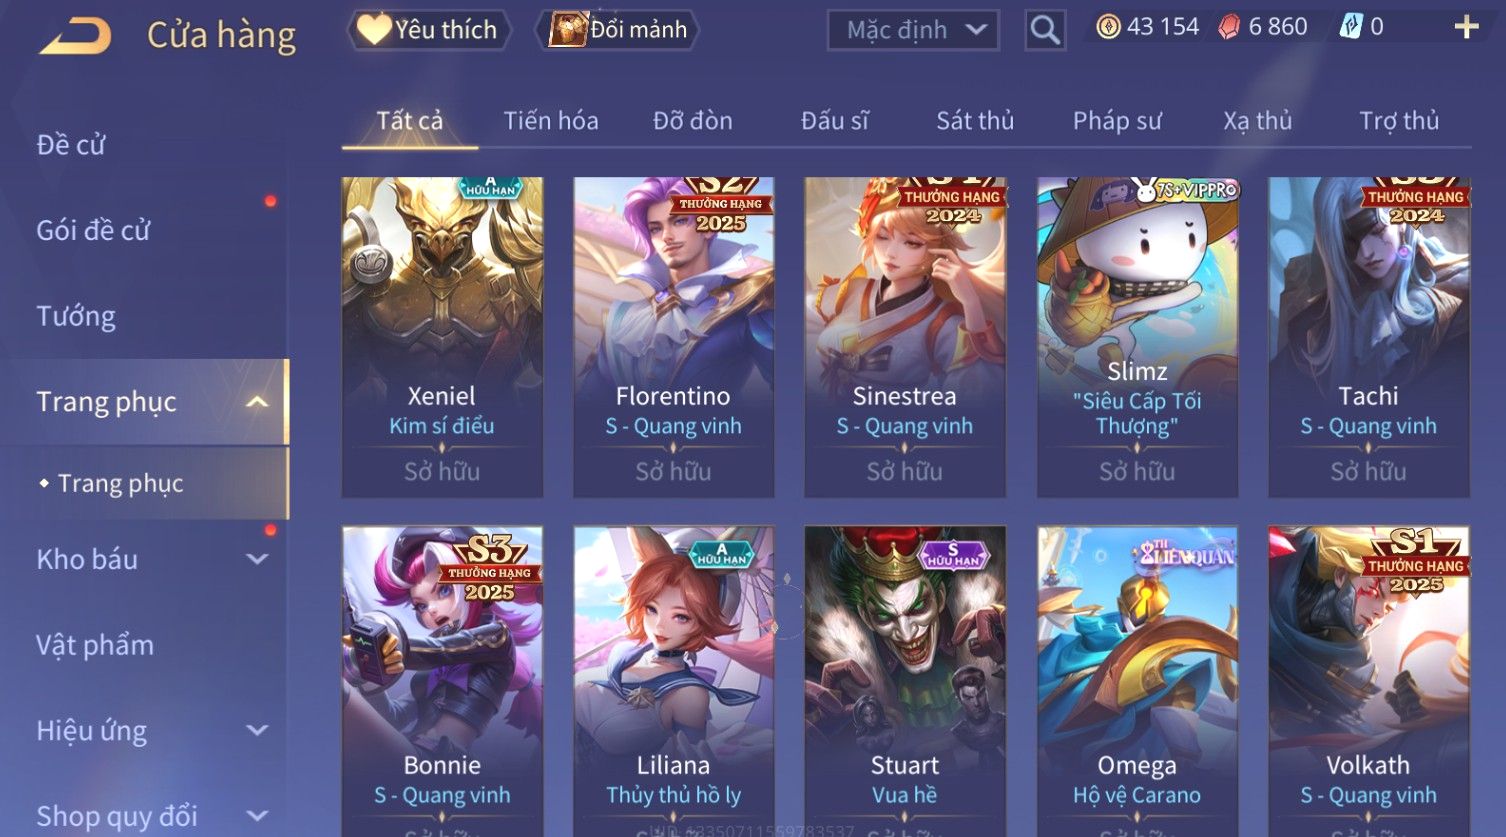The image size is (1506, 837).
Task: Open the Mặc định sort dropdown
Action: pos(912,30)
